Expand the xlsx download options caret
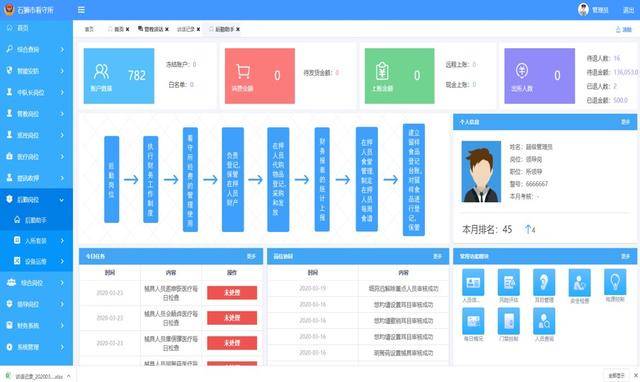 point(69,376)
